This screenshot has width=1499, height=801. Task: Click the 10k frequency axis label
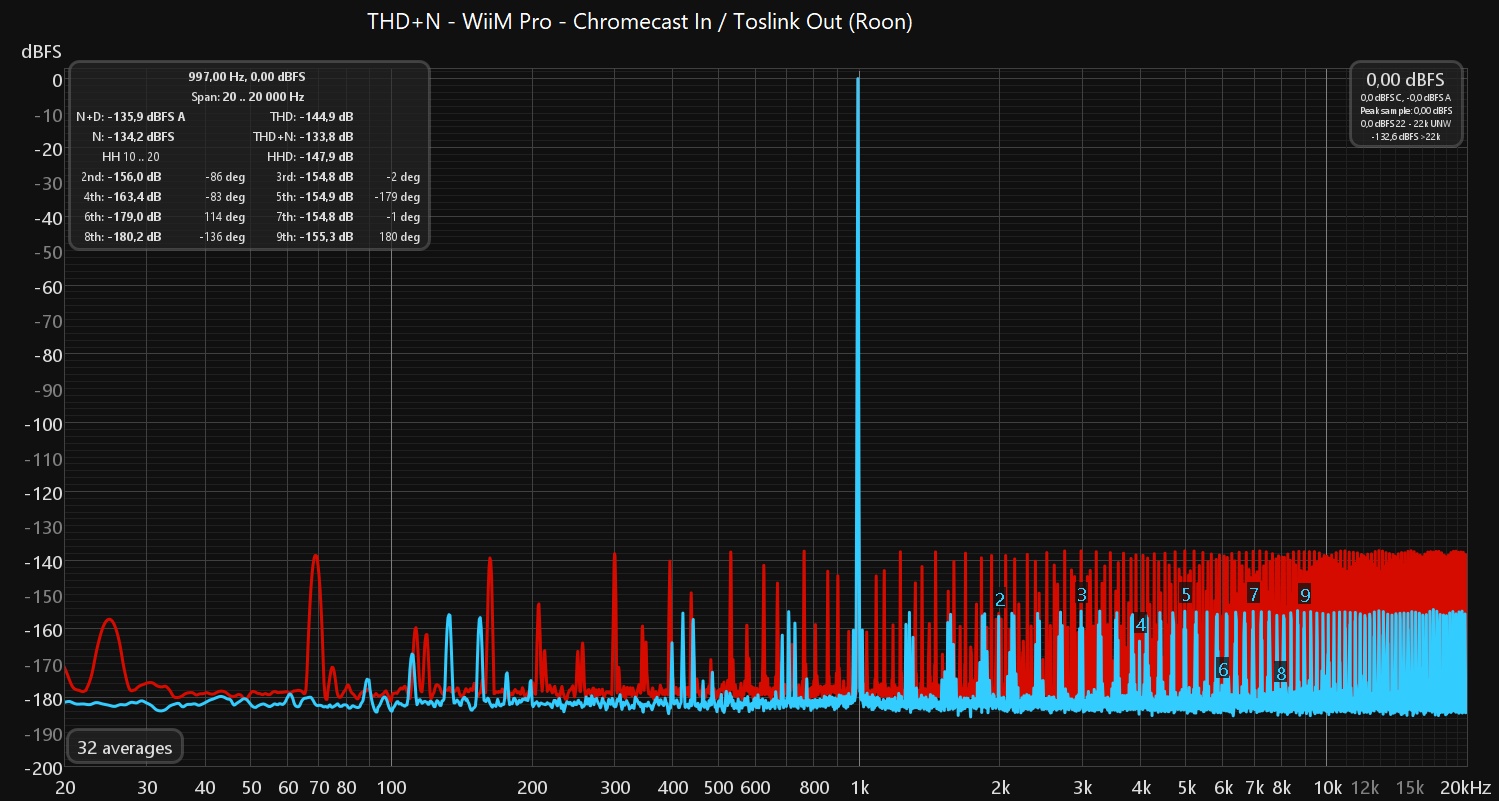(1327, 787)
